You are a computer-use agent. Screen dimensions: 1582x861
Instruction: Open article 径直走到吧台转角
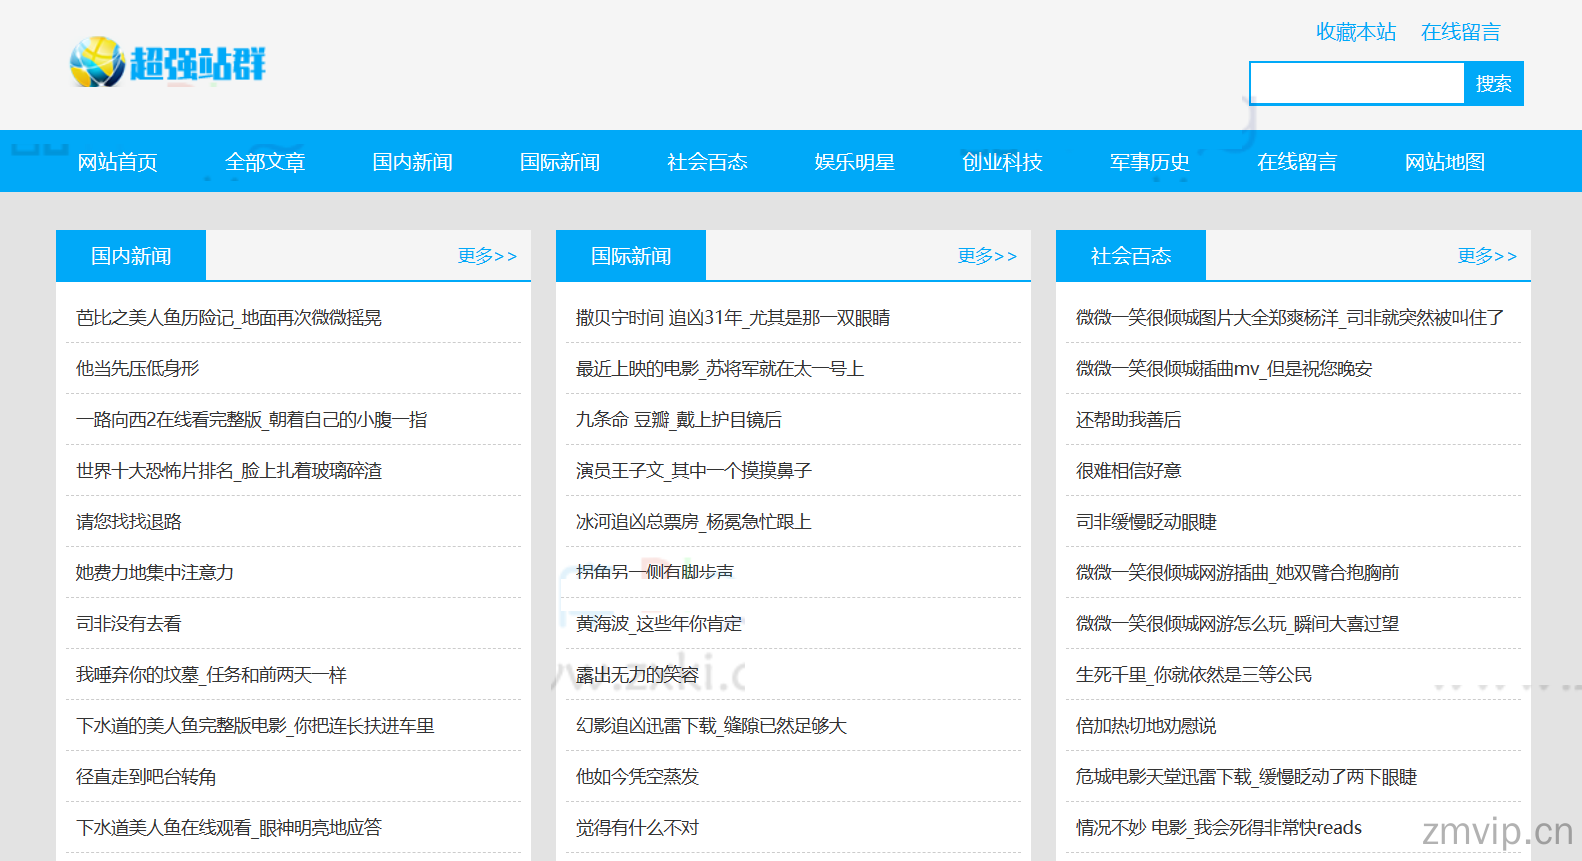coord(147,777)
